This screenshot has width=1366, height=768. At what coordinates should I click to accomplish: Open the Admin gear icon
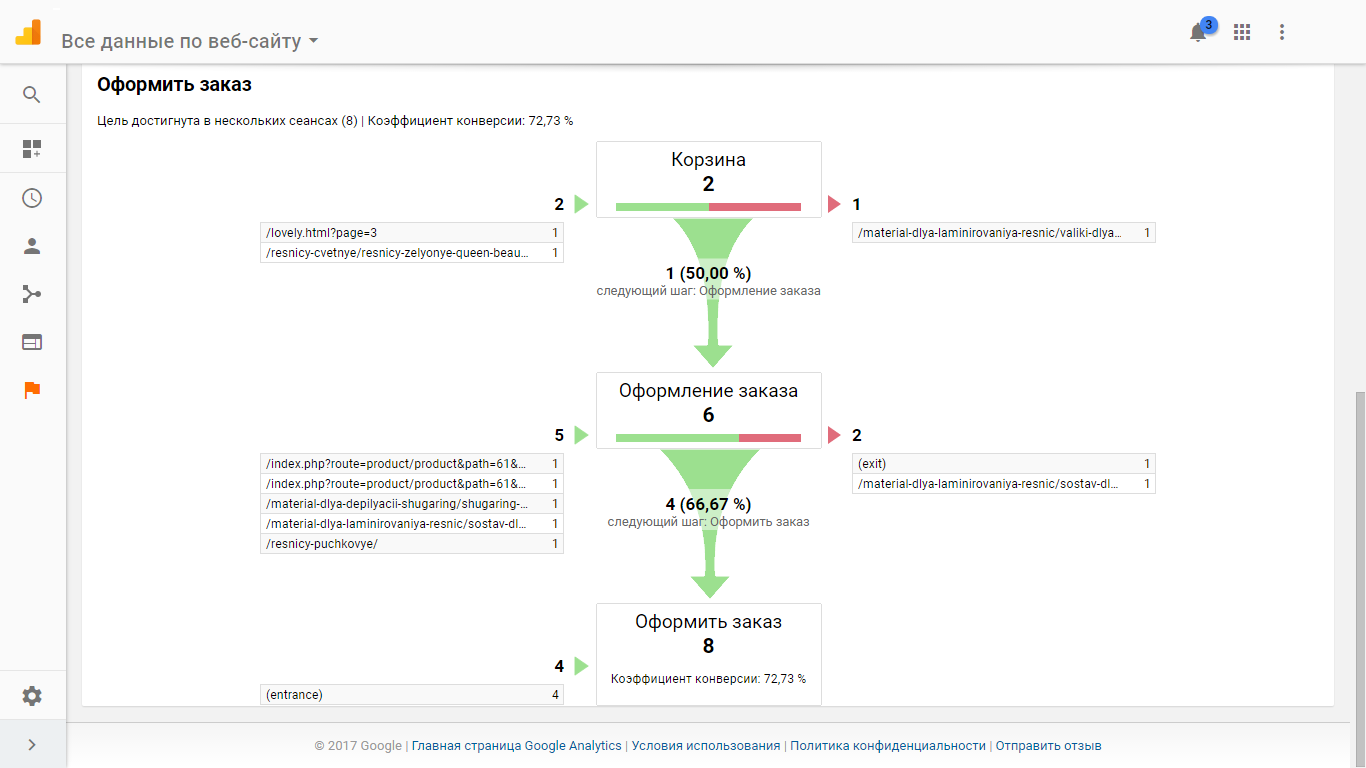32,696
